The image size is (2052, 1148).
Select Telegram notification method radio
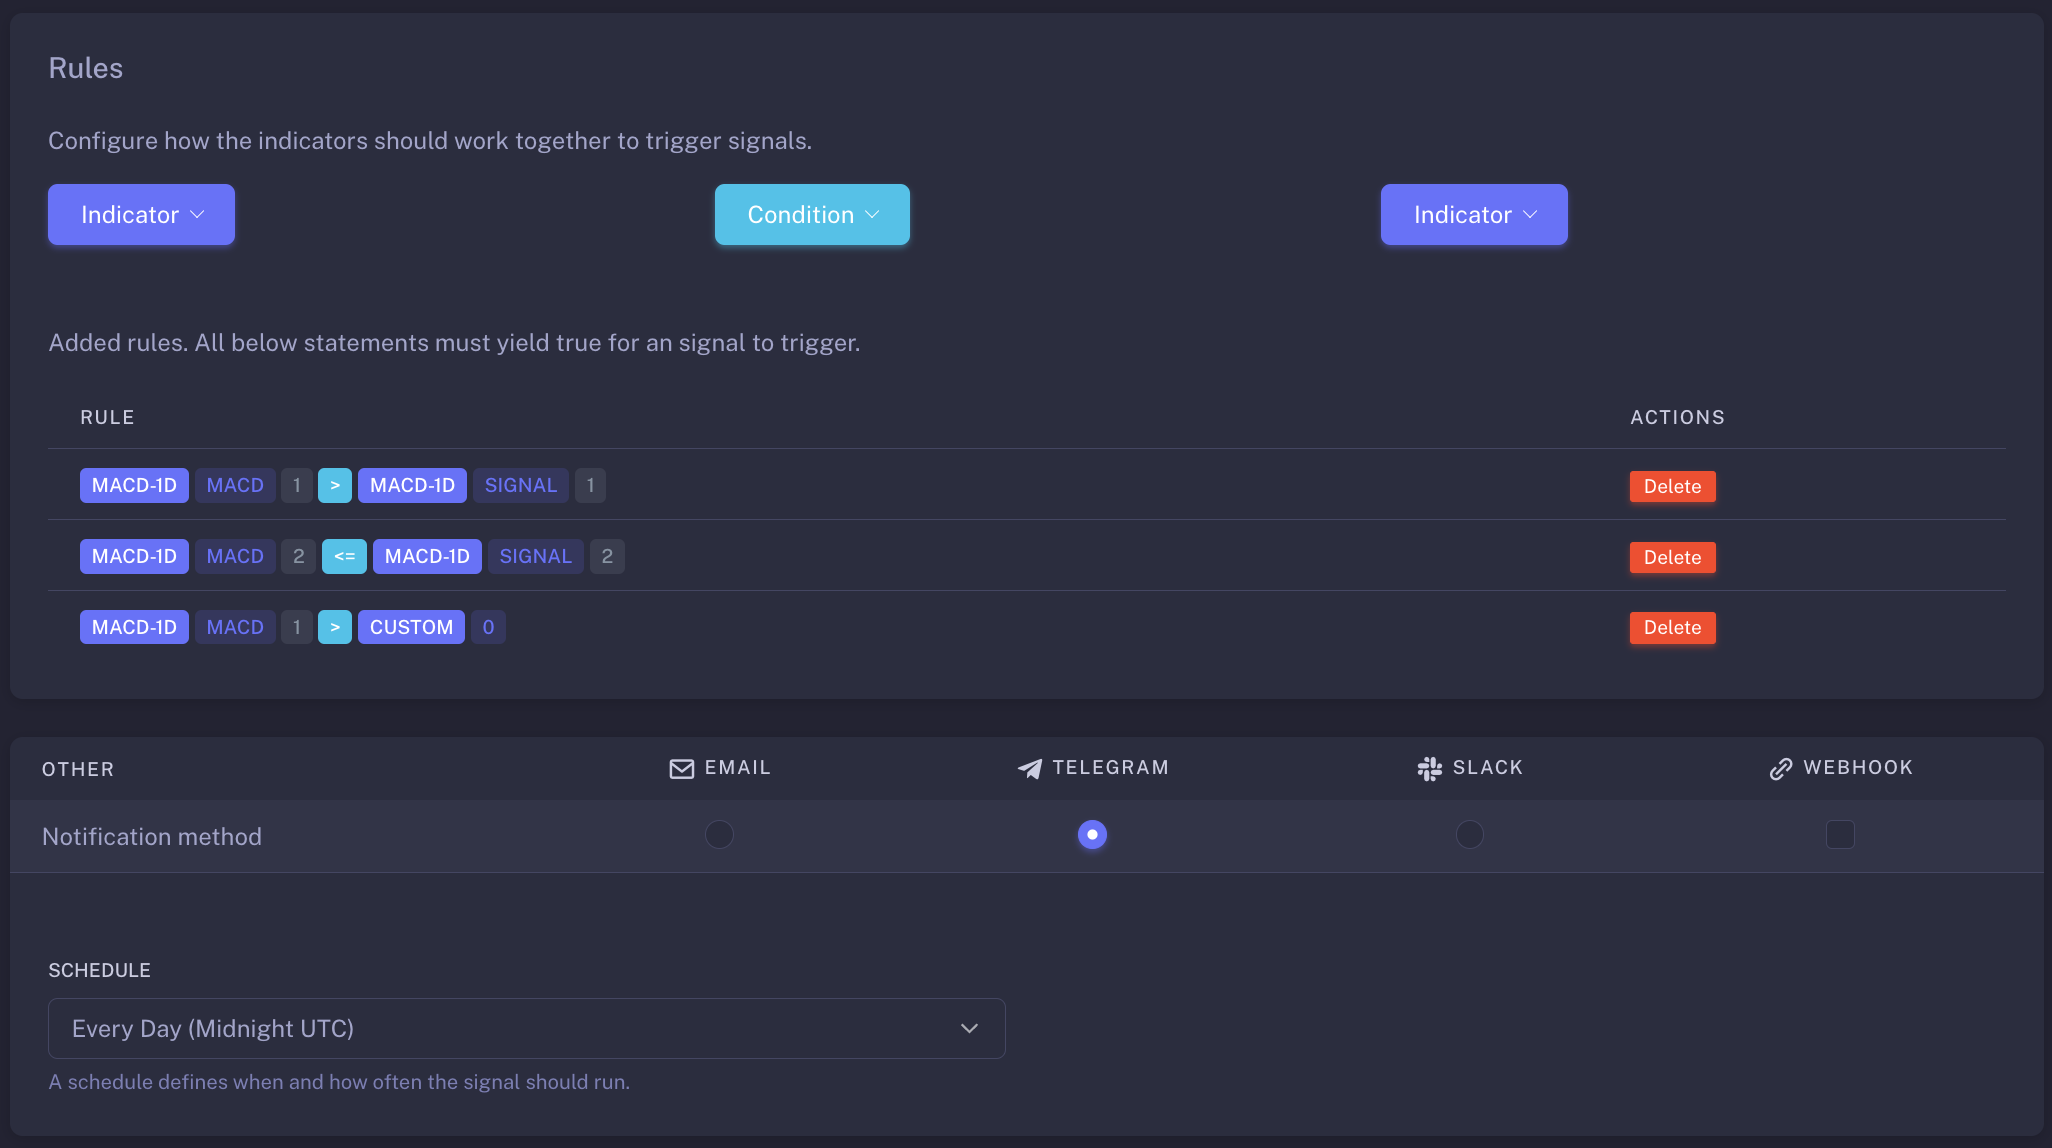click(1092, 834)
